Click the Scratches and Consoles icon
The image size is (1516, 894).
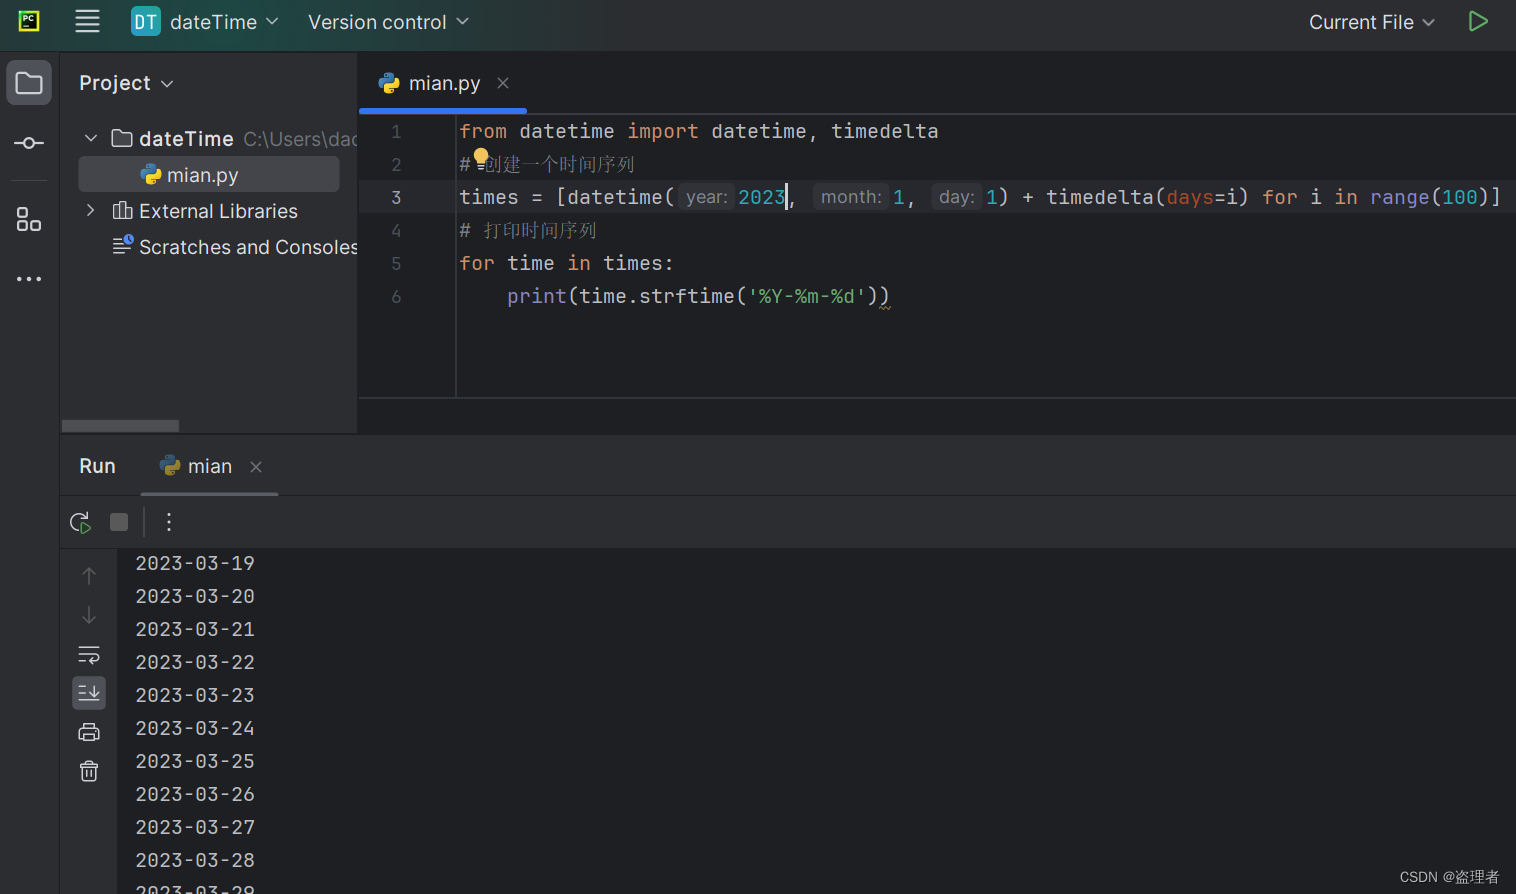click(x=123, y=245)
